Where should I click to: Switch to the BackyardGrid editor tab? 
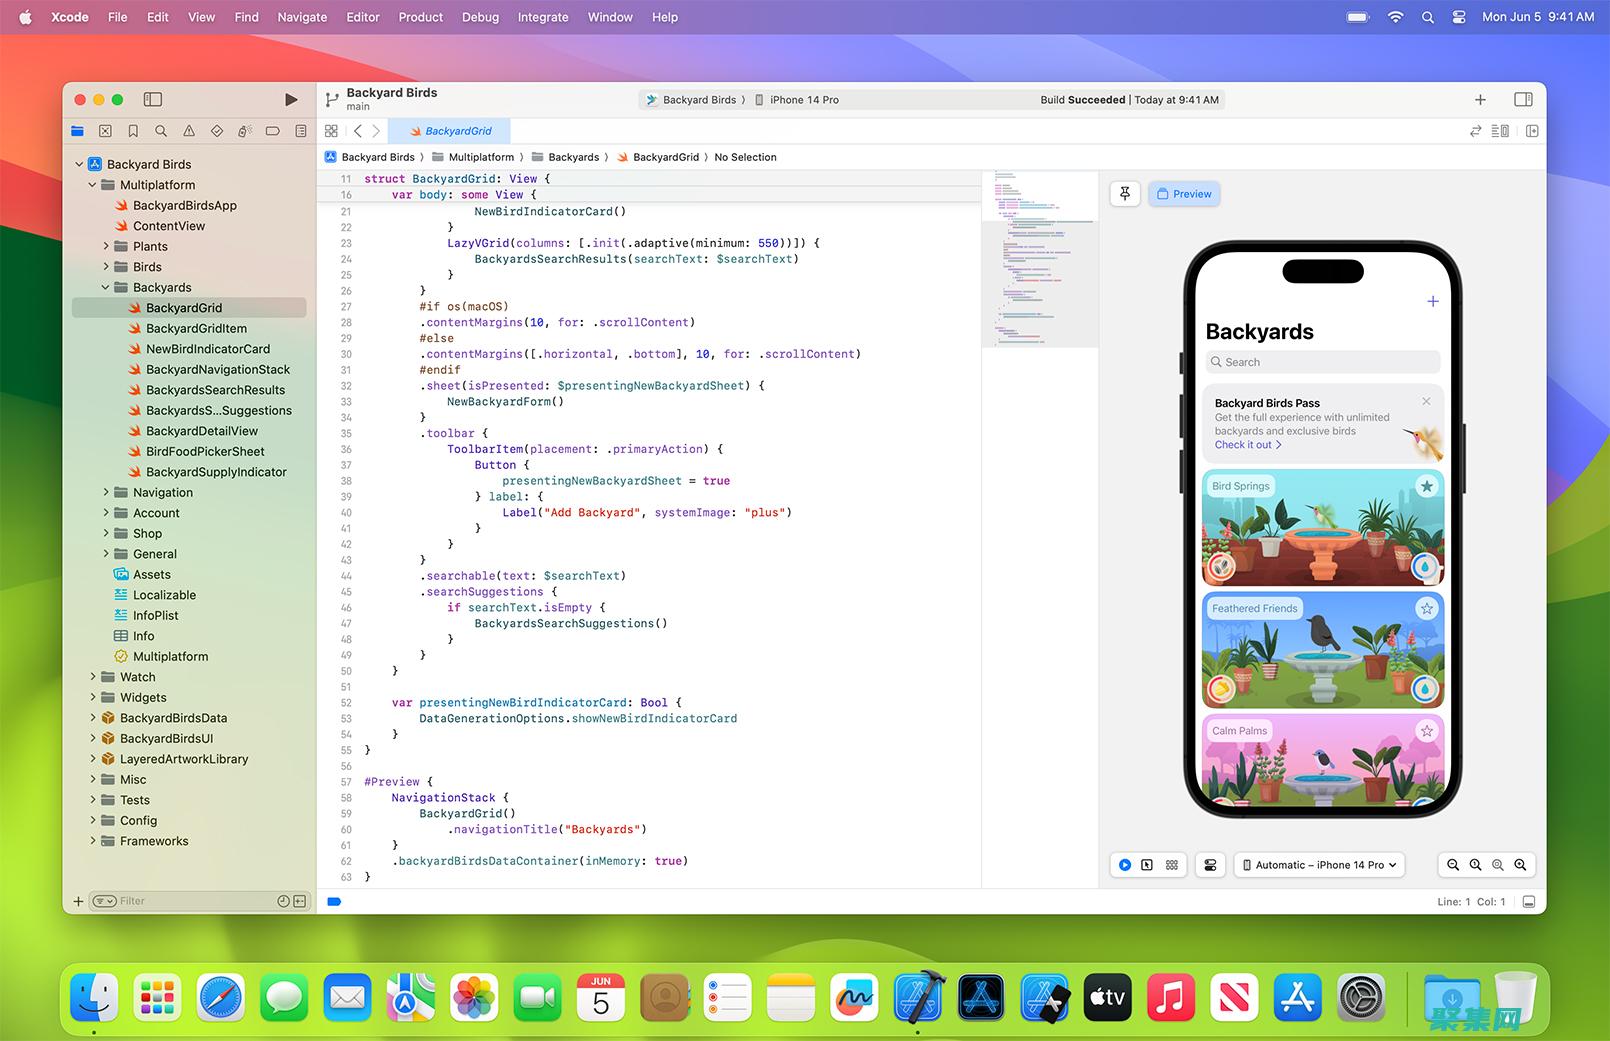coord(451,130)
